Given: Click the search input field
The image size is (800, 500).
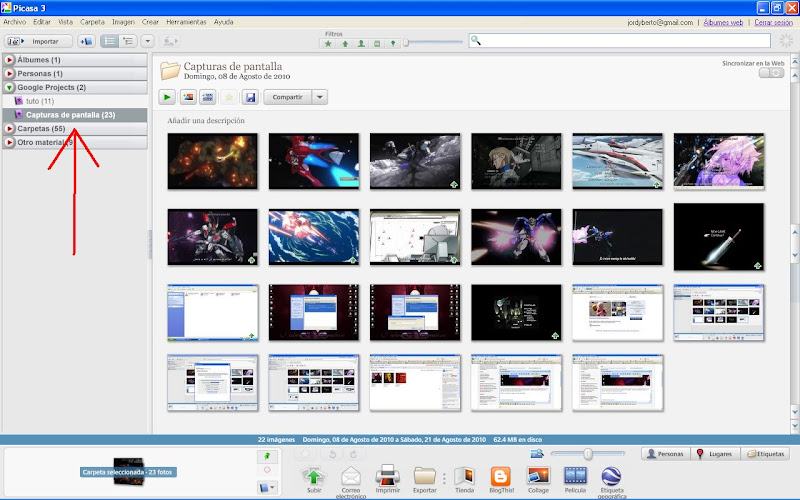Looking at the screenshot, I should tap(619, 41).
